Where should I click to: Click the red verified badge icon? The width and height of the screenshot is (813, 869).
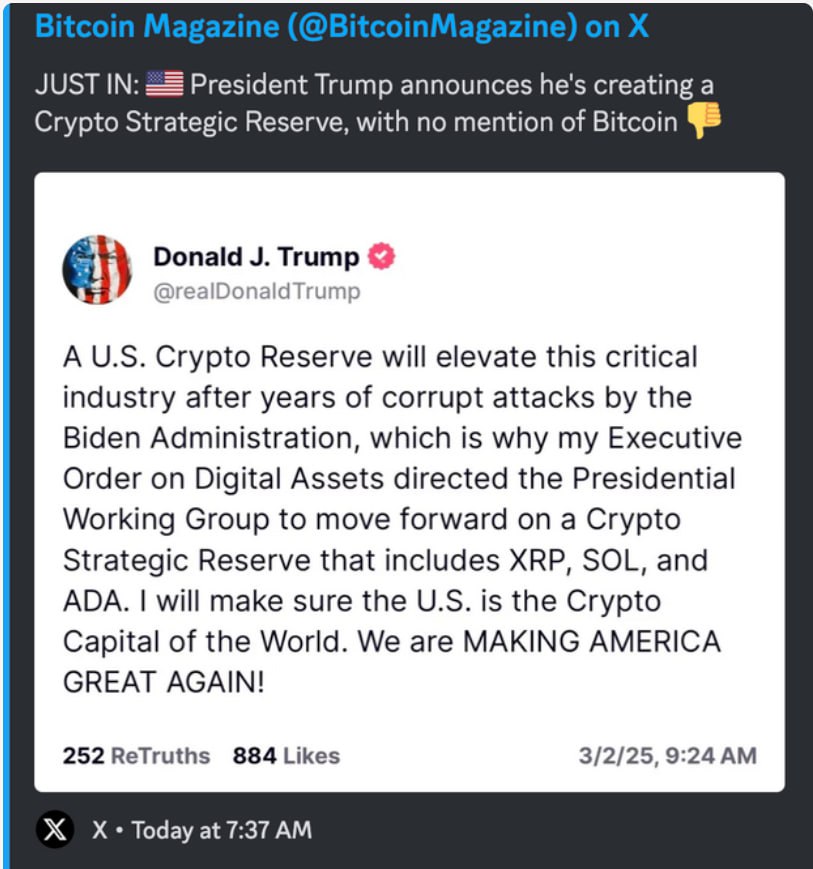[382, 257]
